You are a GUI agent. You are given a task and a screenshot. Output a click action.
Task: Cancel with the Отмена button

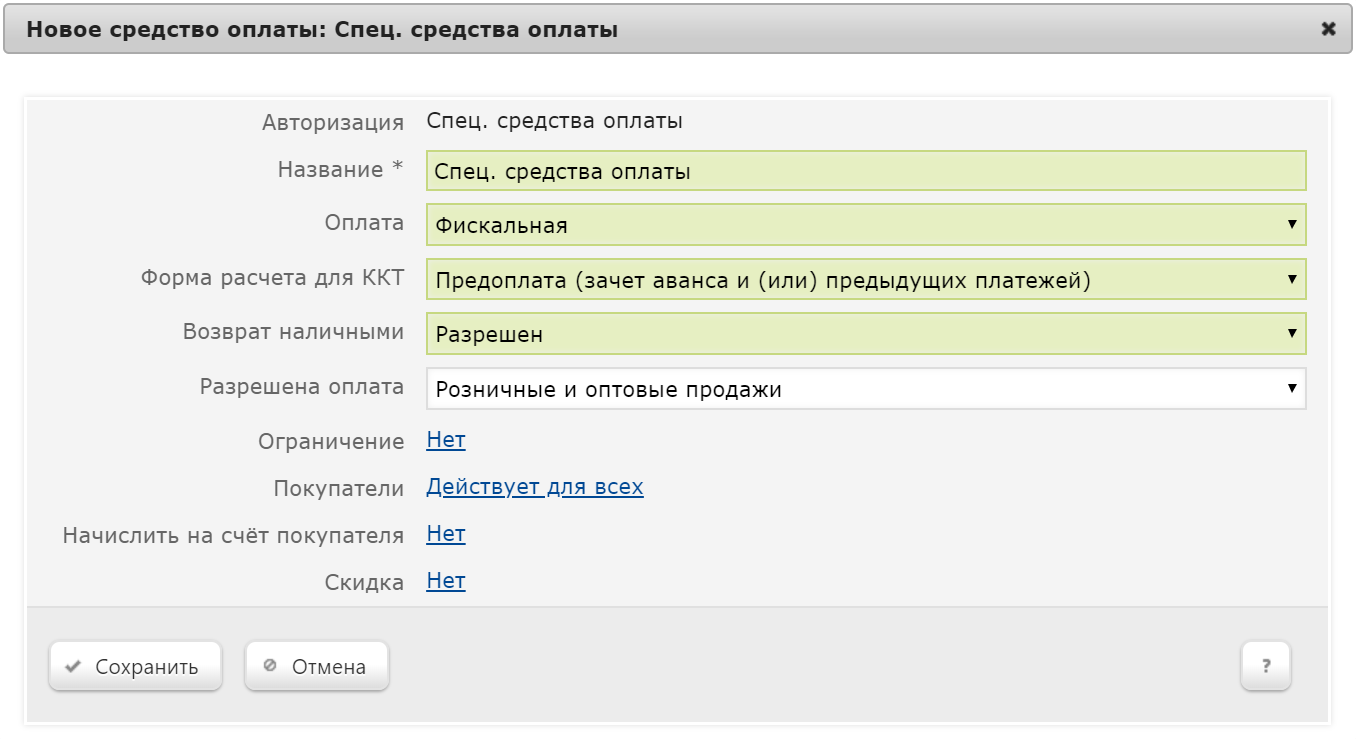tap(317, 666)
